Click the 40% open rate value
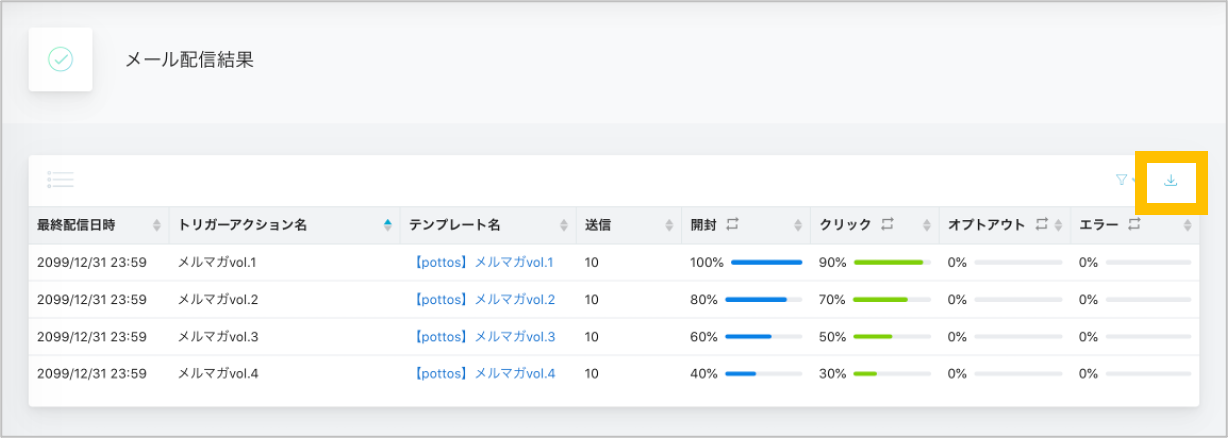Image resolution: width=1228 pixels, height=438 pixels. click(x=704, y=373)
